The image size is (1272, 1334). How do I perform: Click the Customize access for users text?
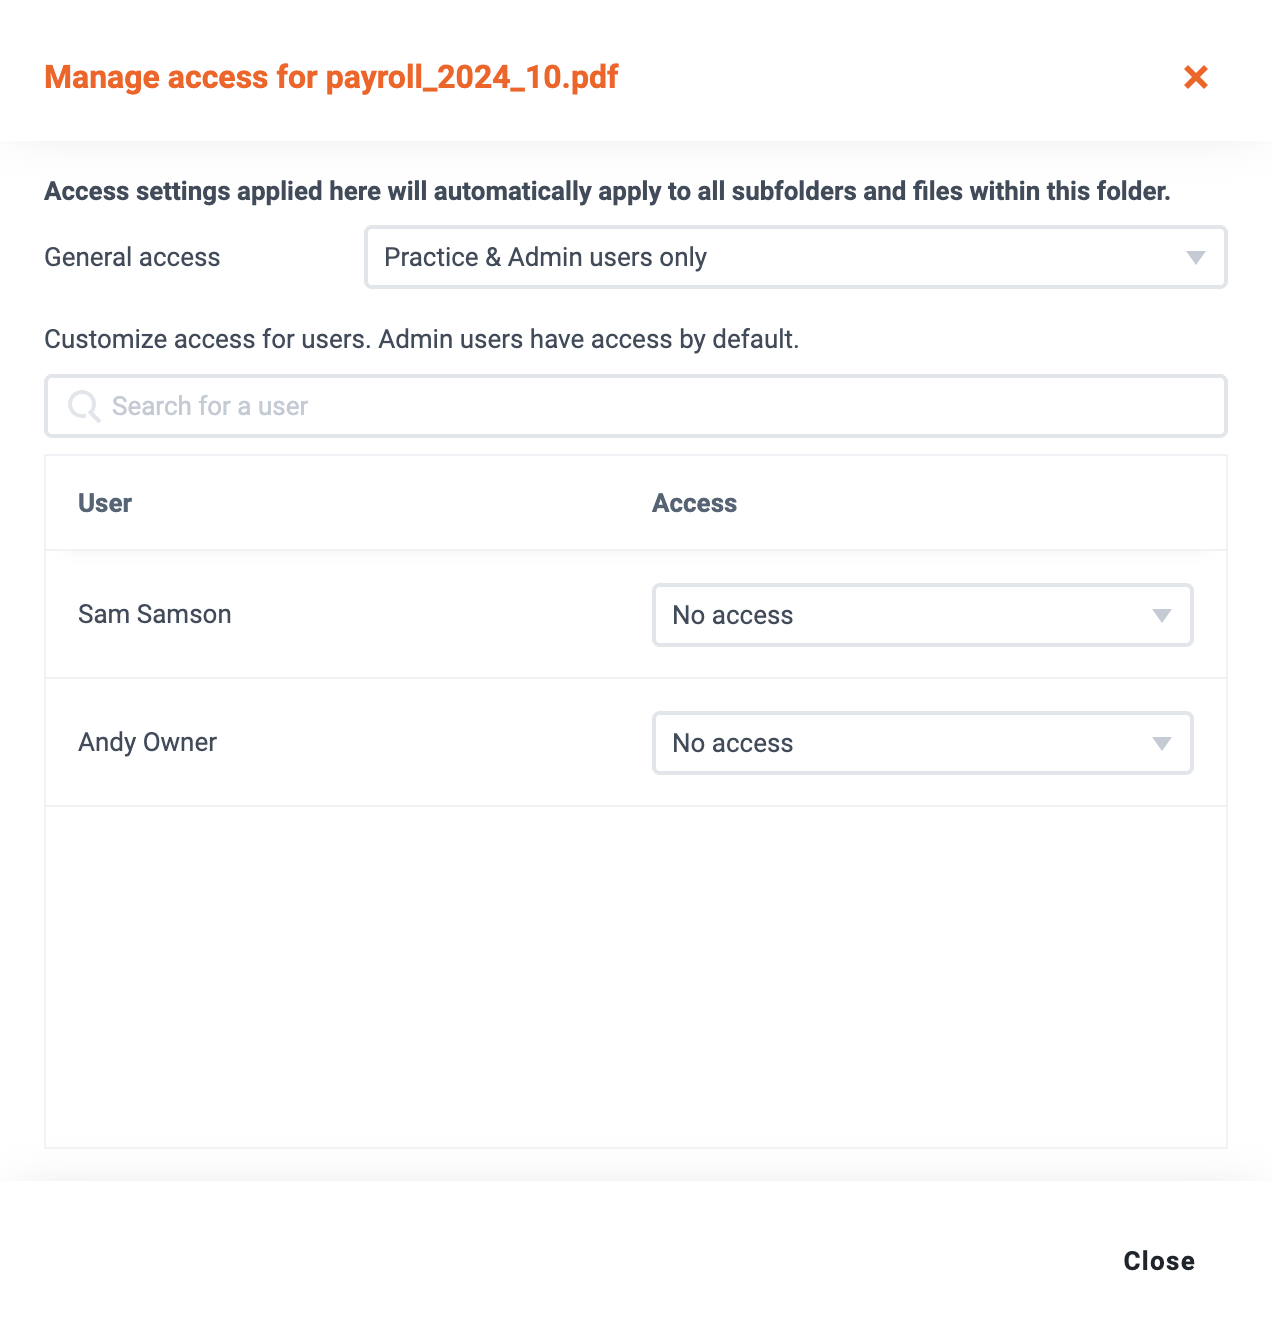[x=421, y=339]
